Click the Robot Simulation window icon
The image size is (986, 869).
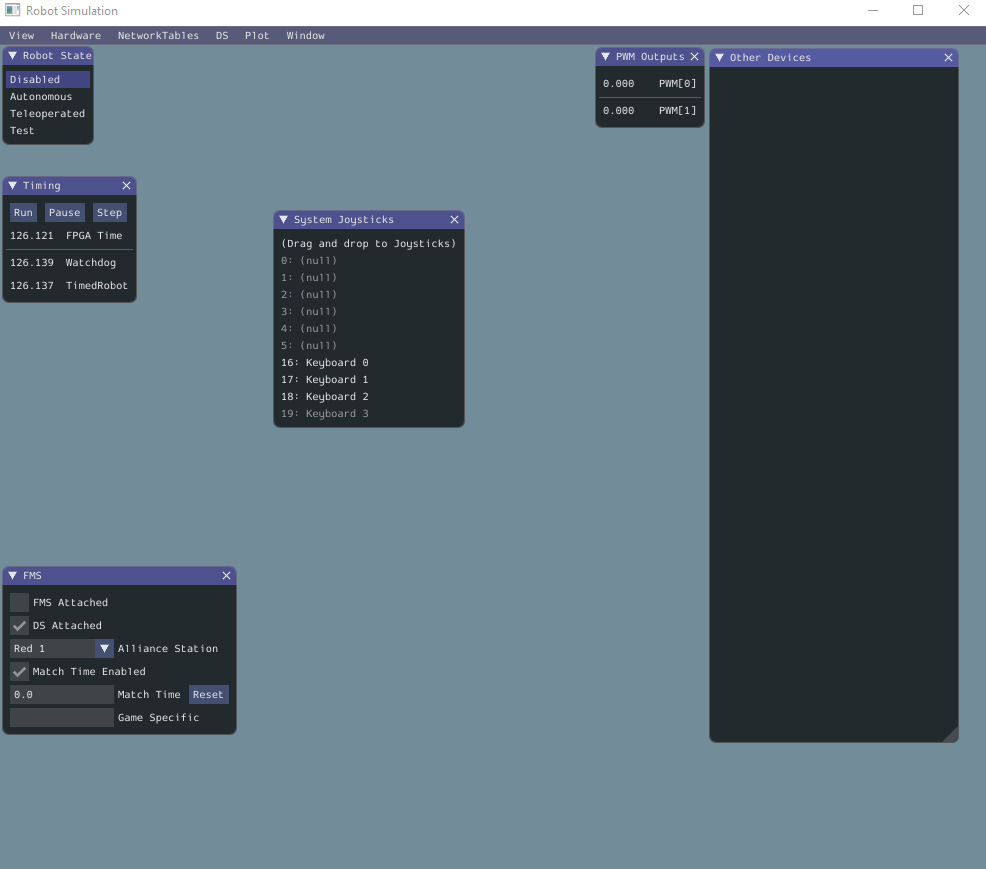tap(13, 10)
